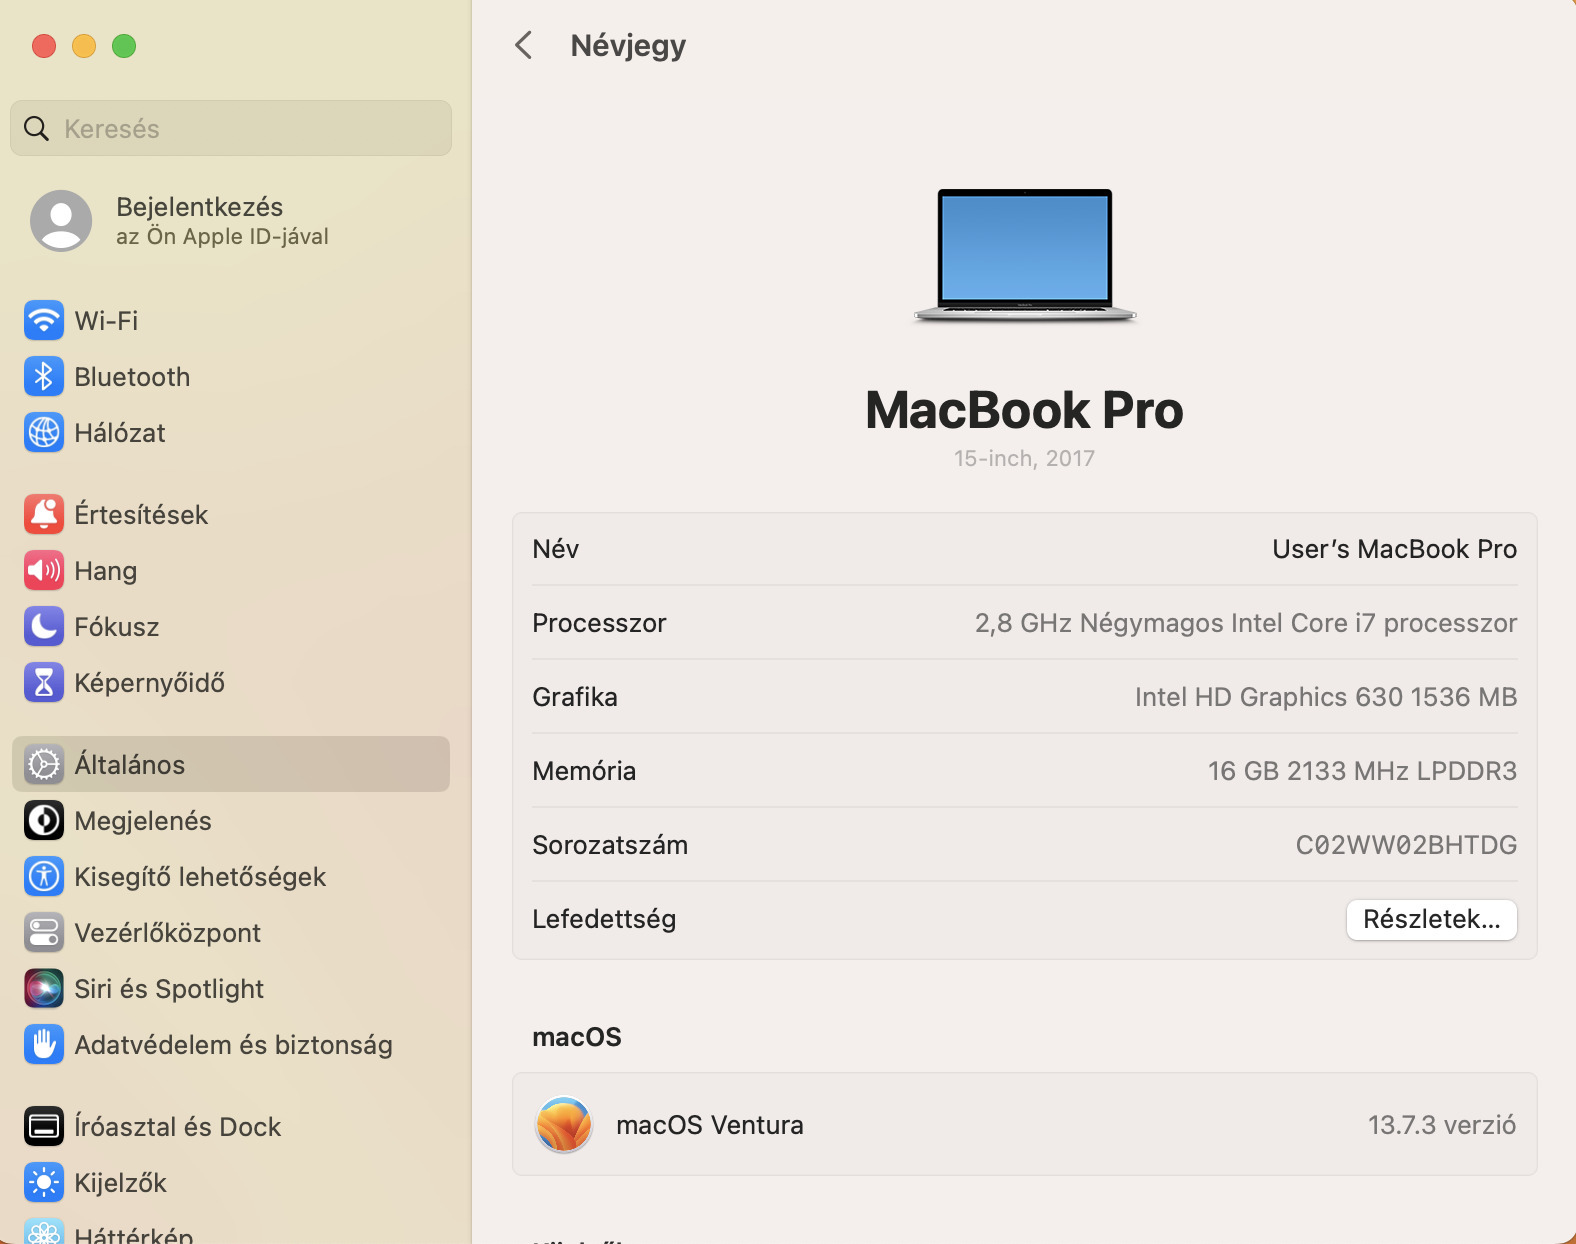Select the Kijelzők sidebar label
This screenshot has height=1244, width=1576.
(x=121, y=1183)
